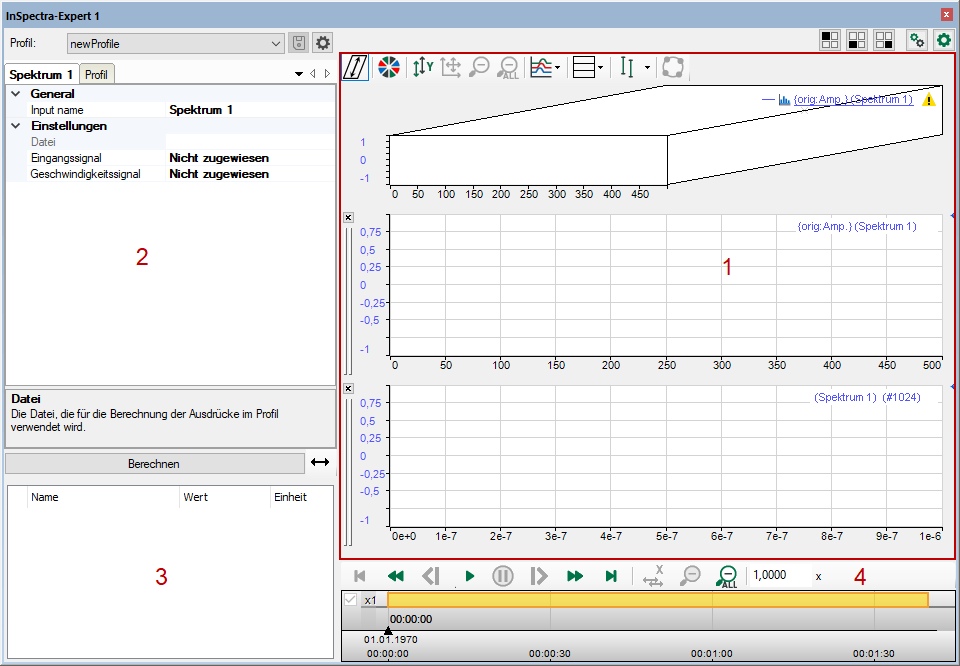Click the auto-scale Y axis icon
The height and width of the screenshot is (666, 960).
click(422, 67)
